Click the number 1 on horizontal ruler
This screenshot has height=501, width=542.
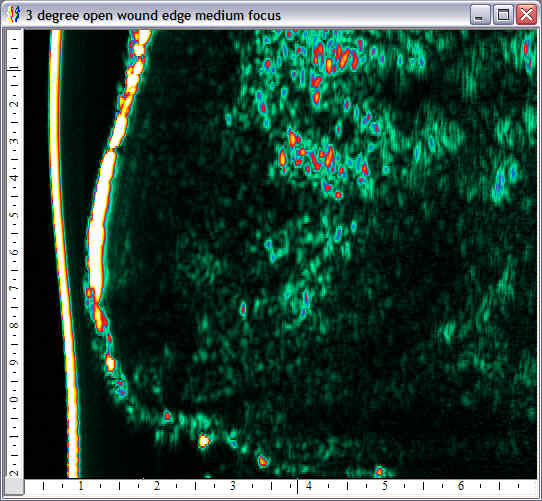pos(81,486)
